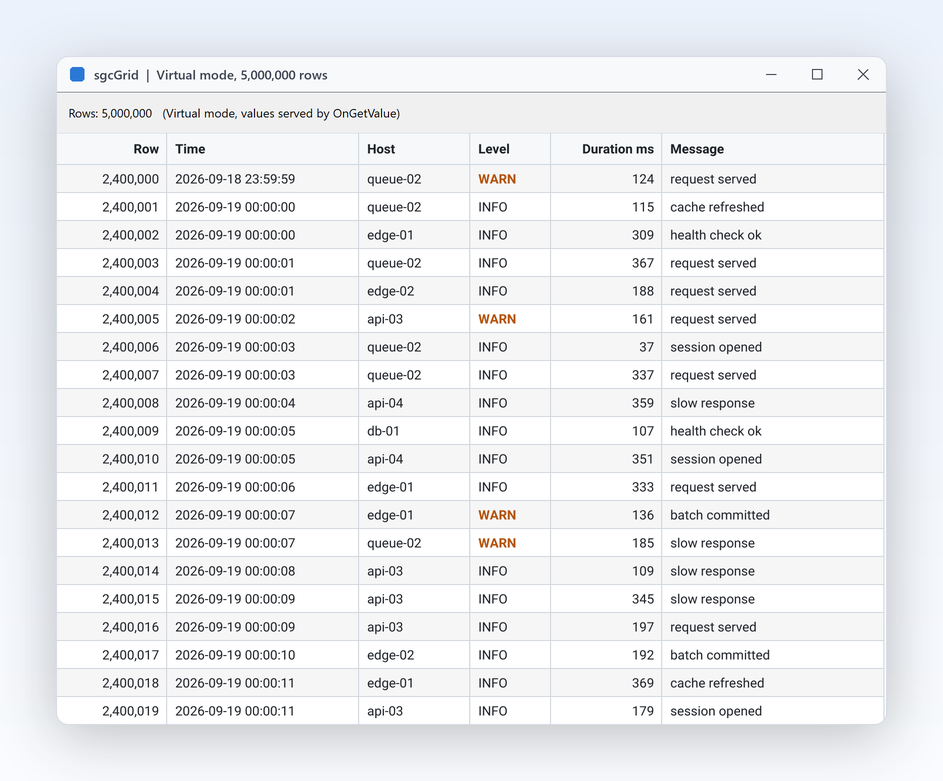Click 'session opened' in row 2,400,006
Screen dimensions: 943x781
click(716, 347)
